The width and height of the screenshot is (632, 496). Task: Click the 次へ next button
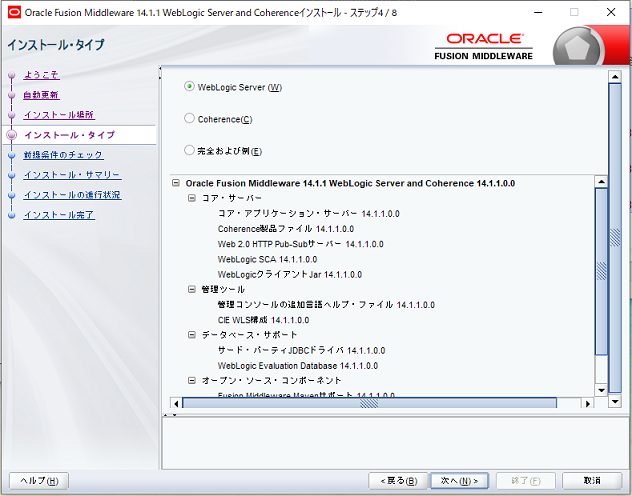point(459,481)
